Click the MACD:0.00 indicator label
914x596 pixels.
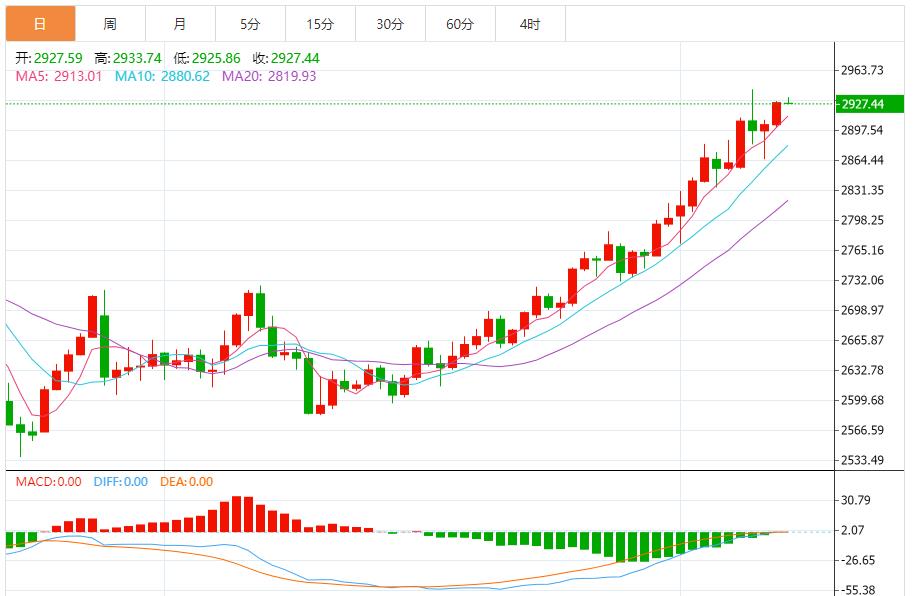48,482
